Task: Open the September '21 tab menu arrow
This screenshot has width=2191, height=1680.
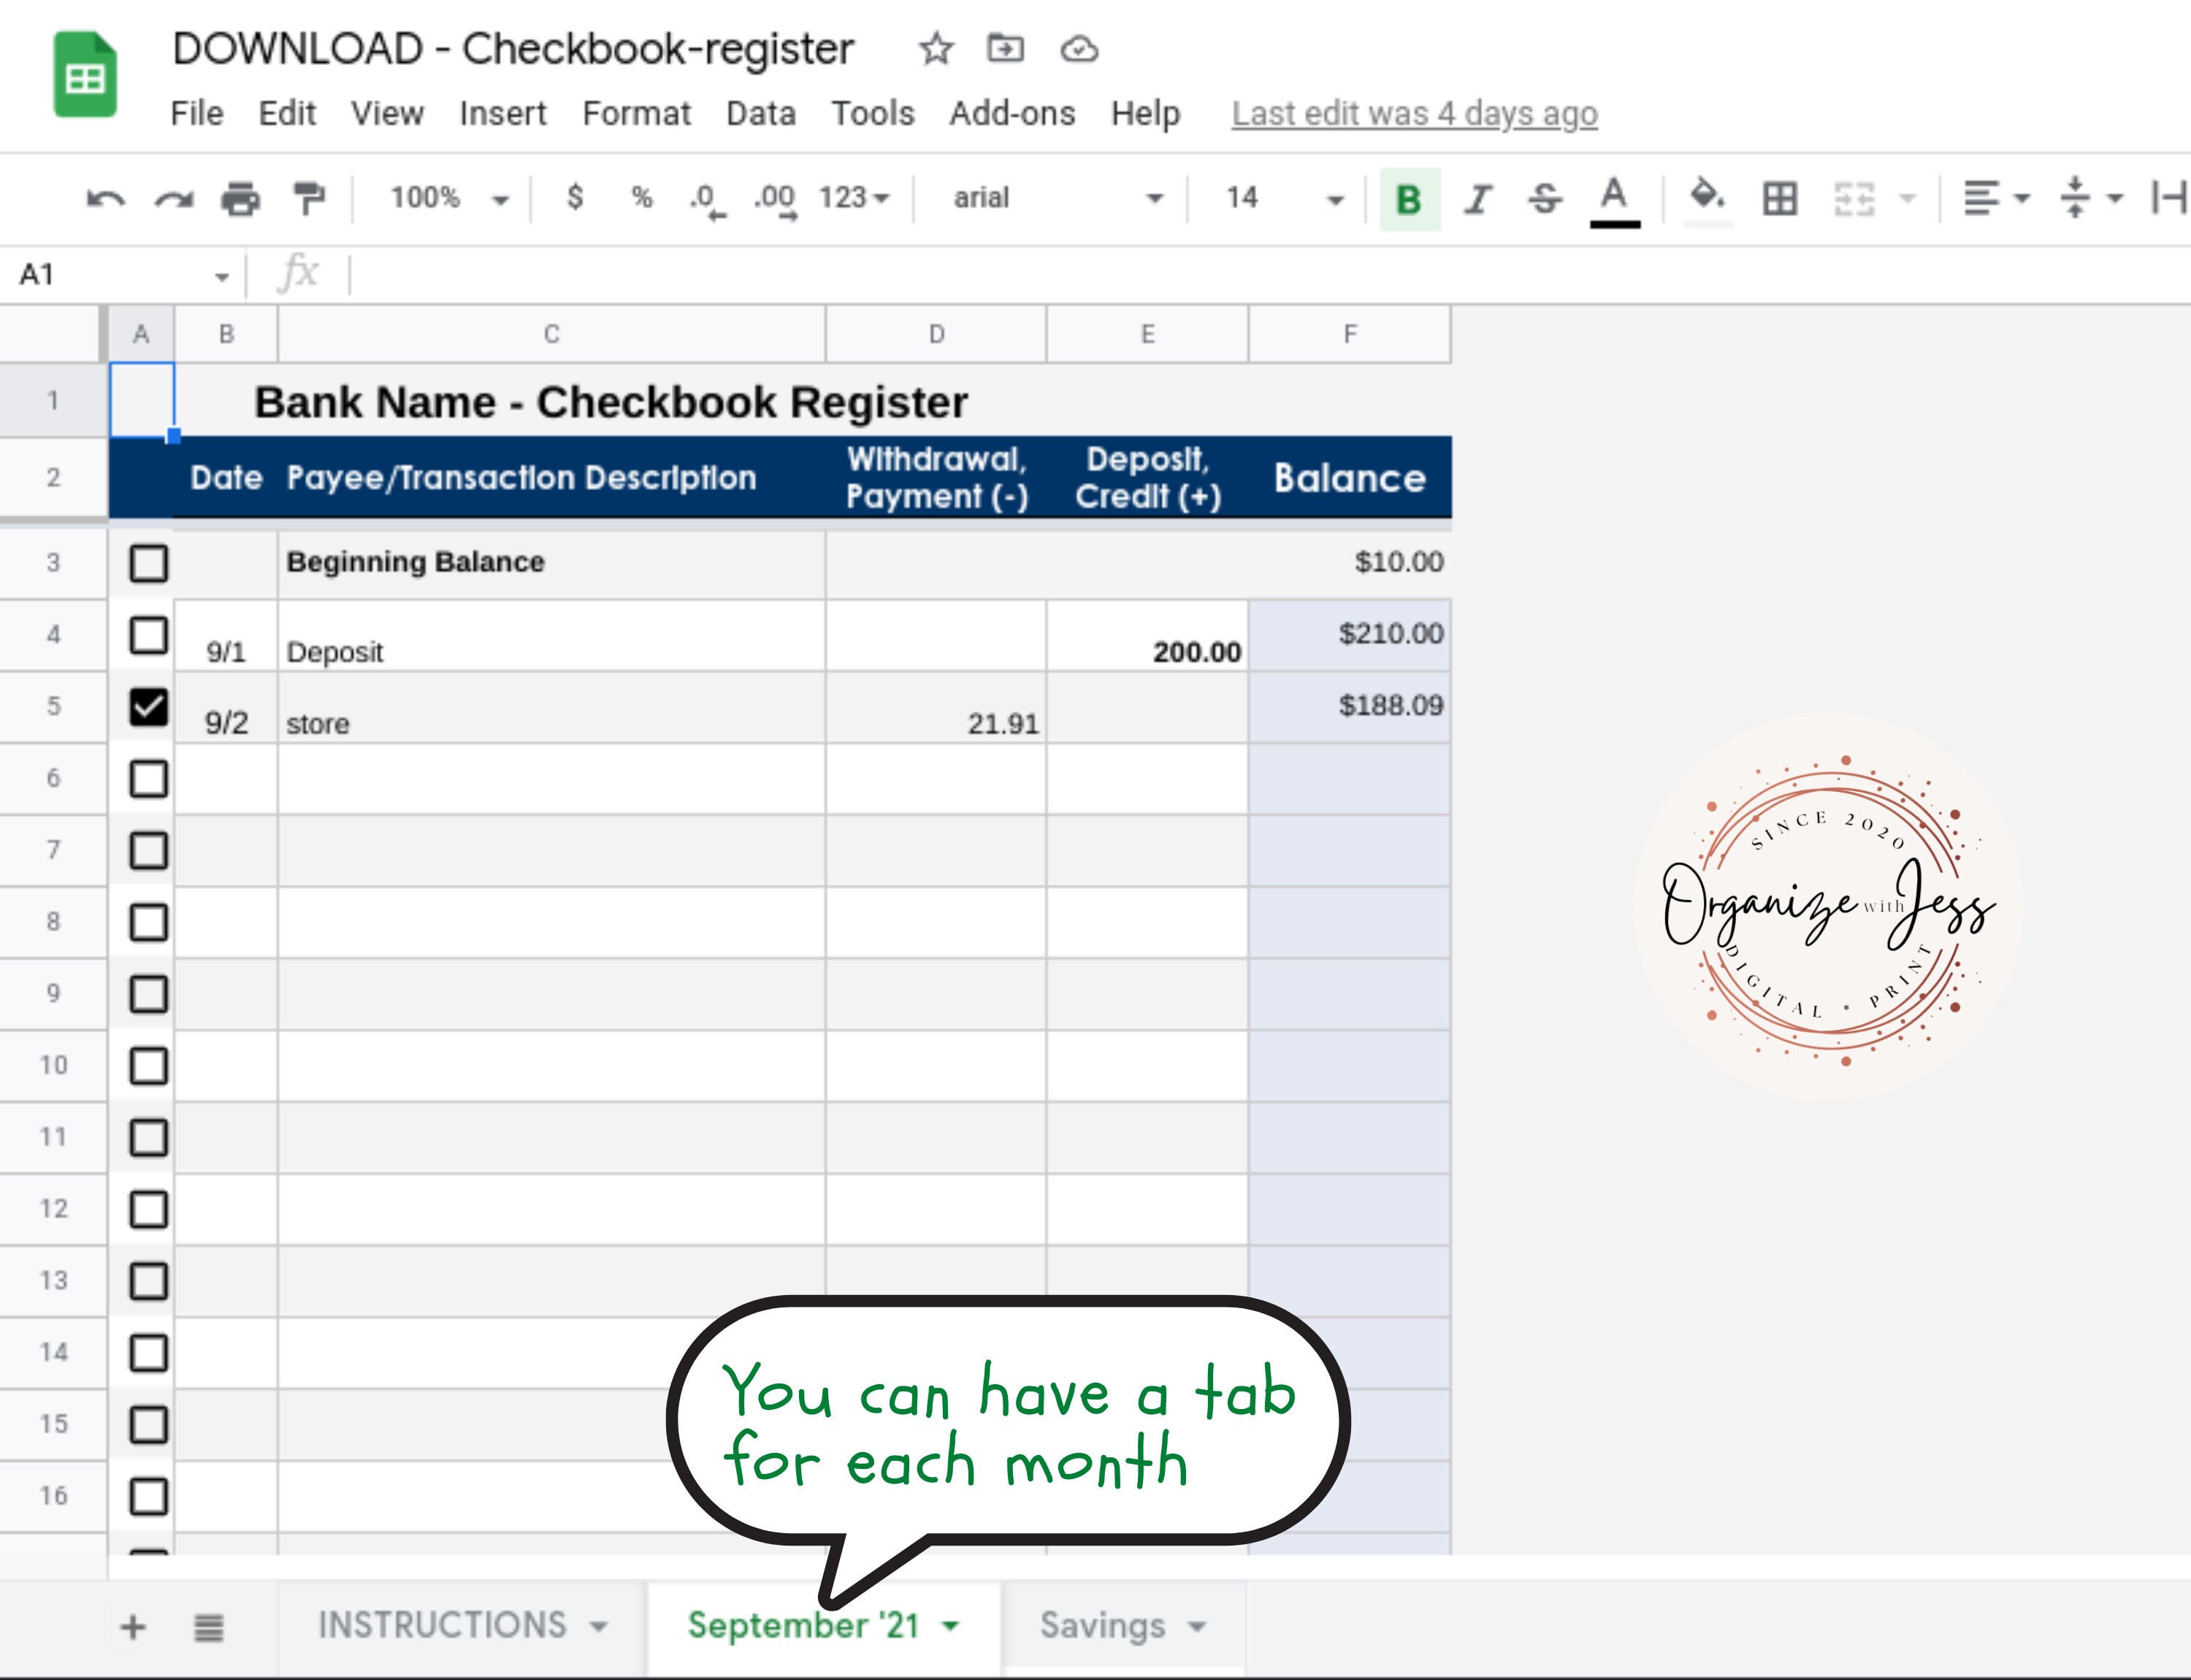Action: pyautogui.click(x=949, y=1626)
